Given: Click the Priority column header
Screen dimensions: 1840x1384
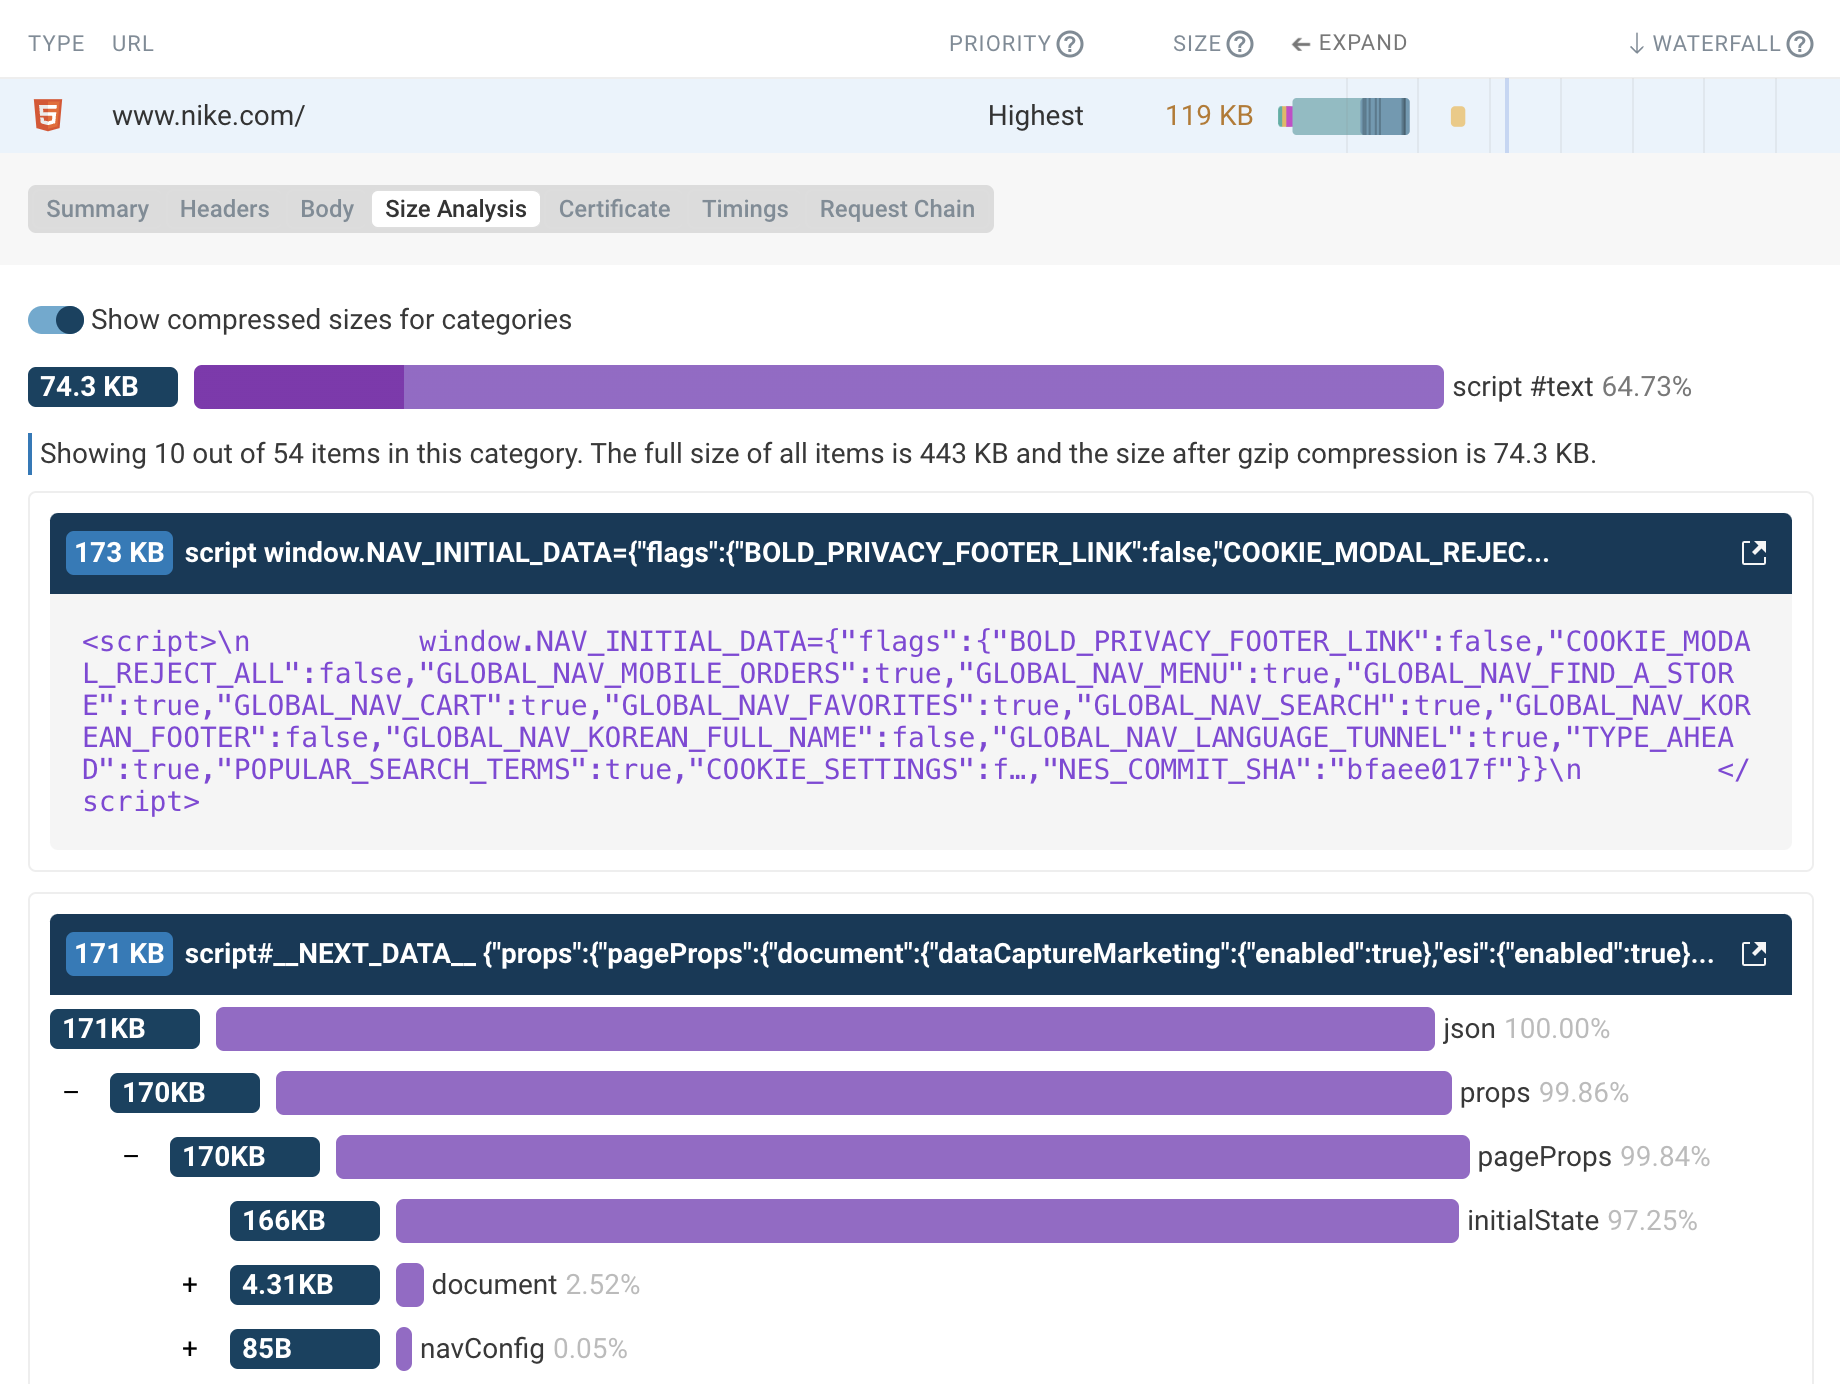Looking at the screenshot, I should 1000,44.
